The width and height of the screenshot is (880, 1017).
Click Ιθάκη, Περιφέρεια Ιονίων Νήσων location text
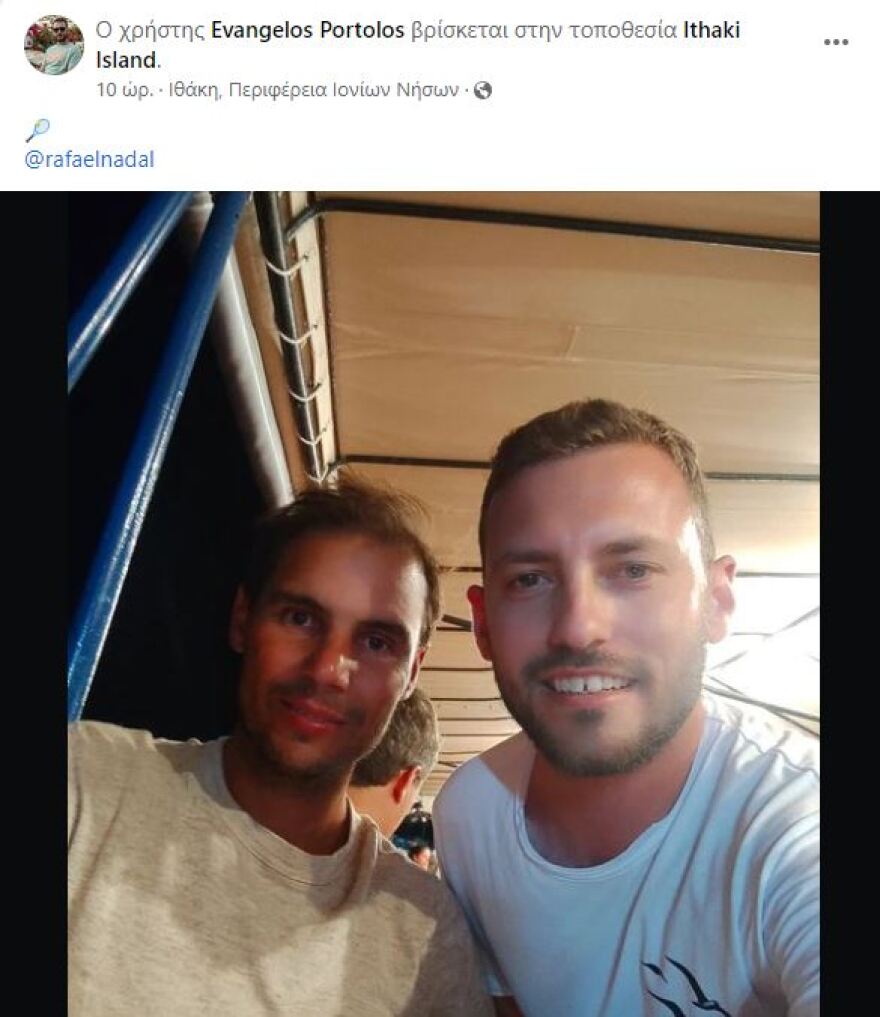pyautogui.click(x=313, y=90)
